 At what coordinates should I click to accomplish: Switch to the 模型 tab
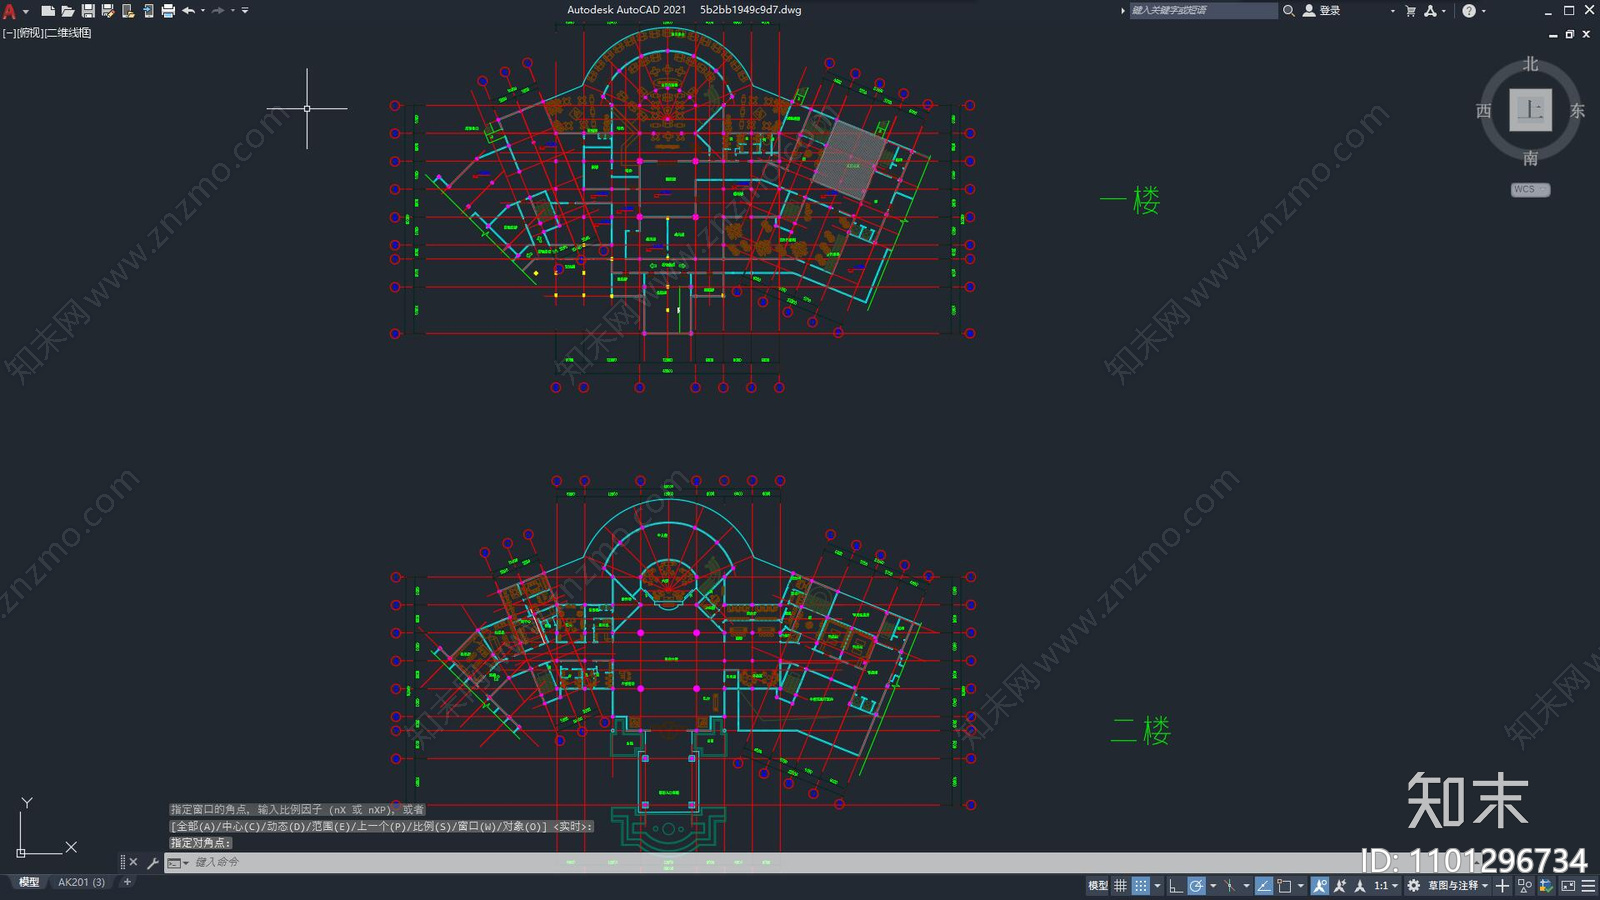pos(29,882)
